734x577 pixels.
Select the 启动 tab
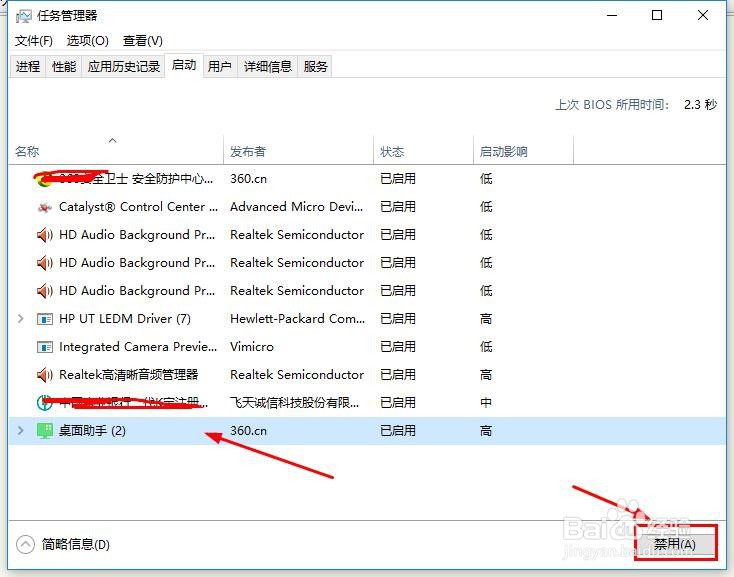pos(184,65)
